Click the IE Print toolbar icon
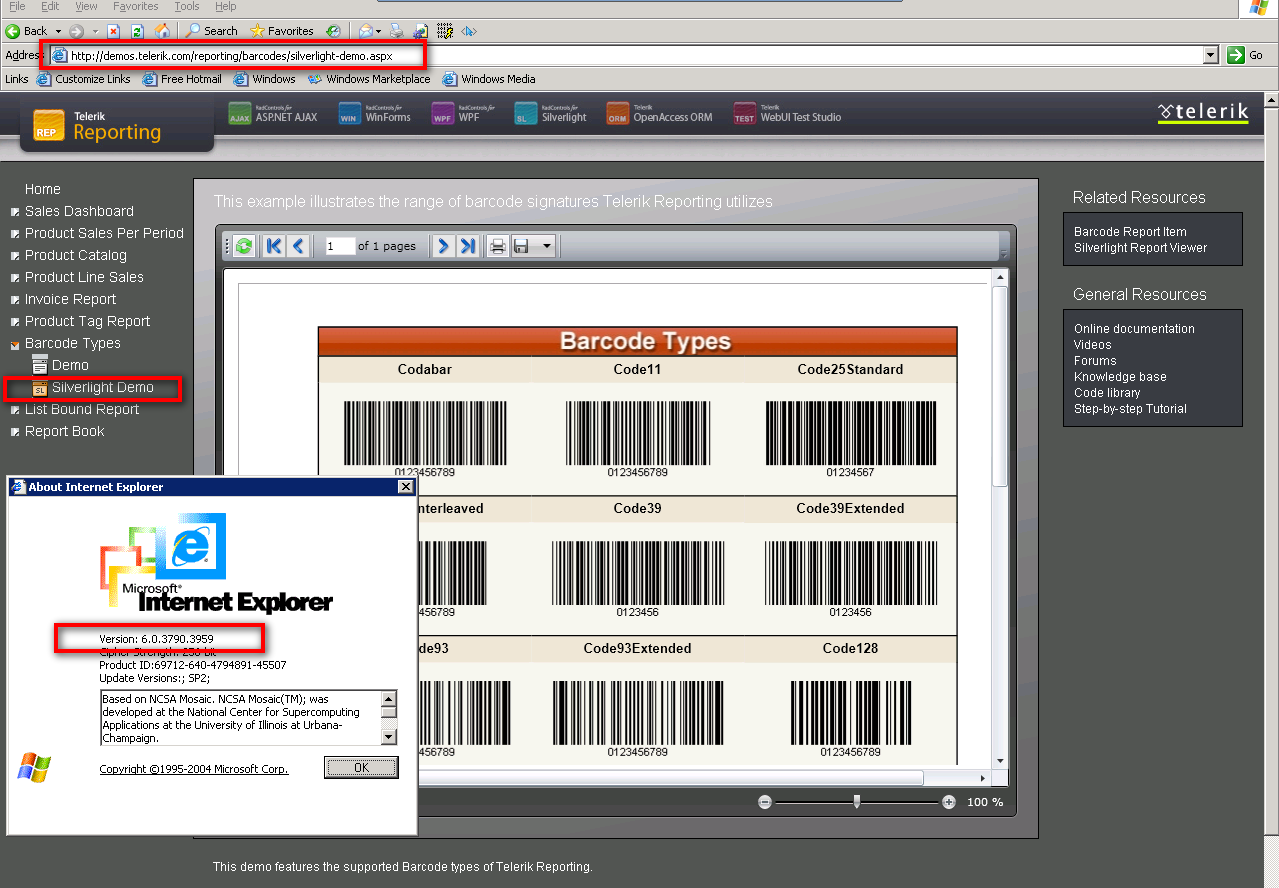Image resolution: width=1279 pixels, height=888 pixels. [x=397, y=31]
